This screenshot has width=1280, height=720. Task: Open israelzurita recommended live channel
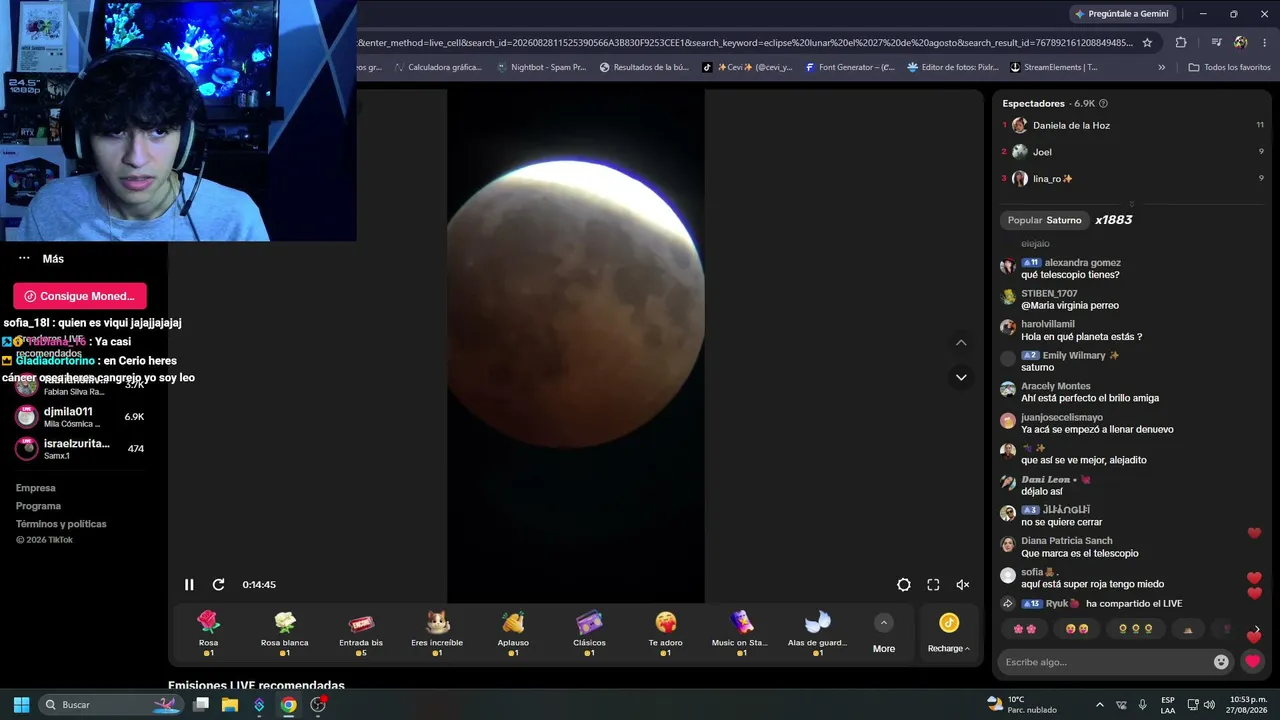[80, 449]
